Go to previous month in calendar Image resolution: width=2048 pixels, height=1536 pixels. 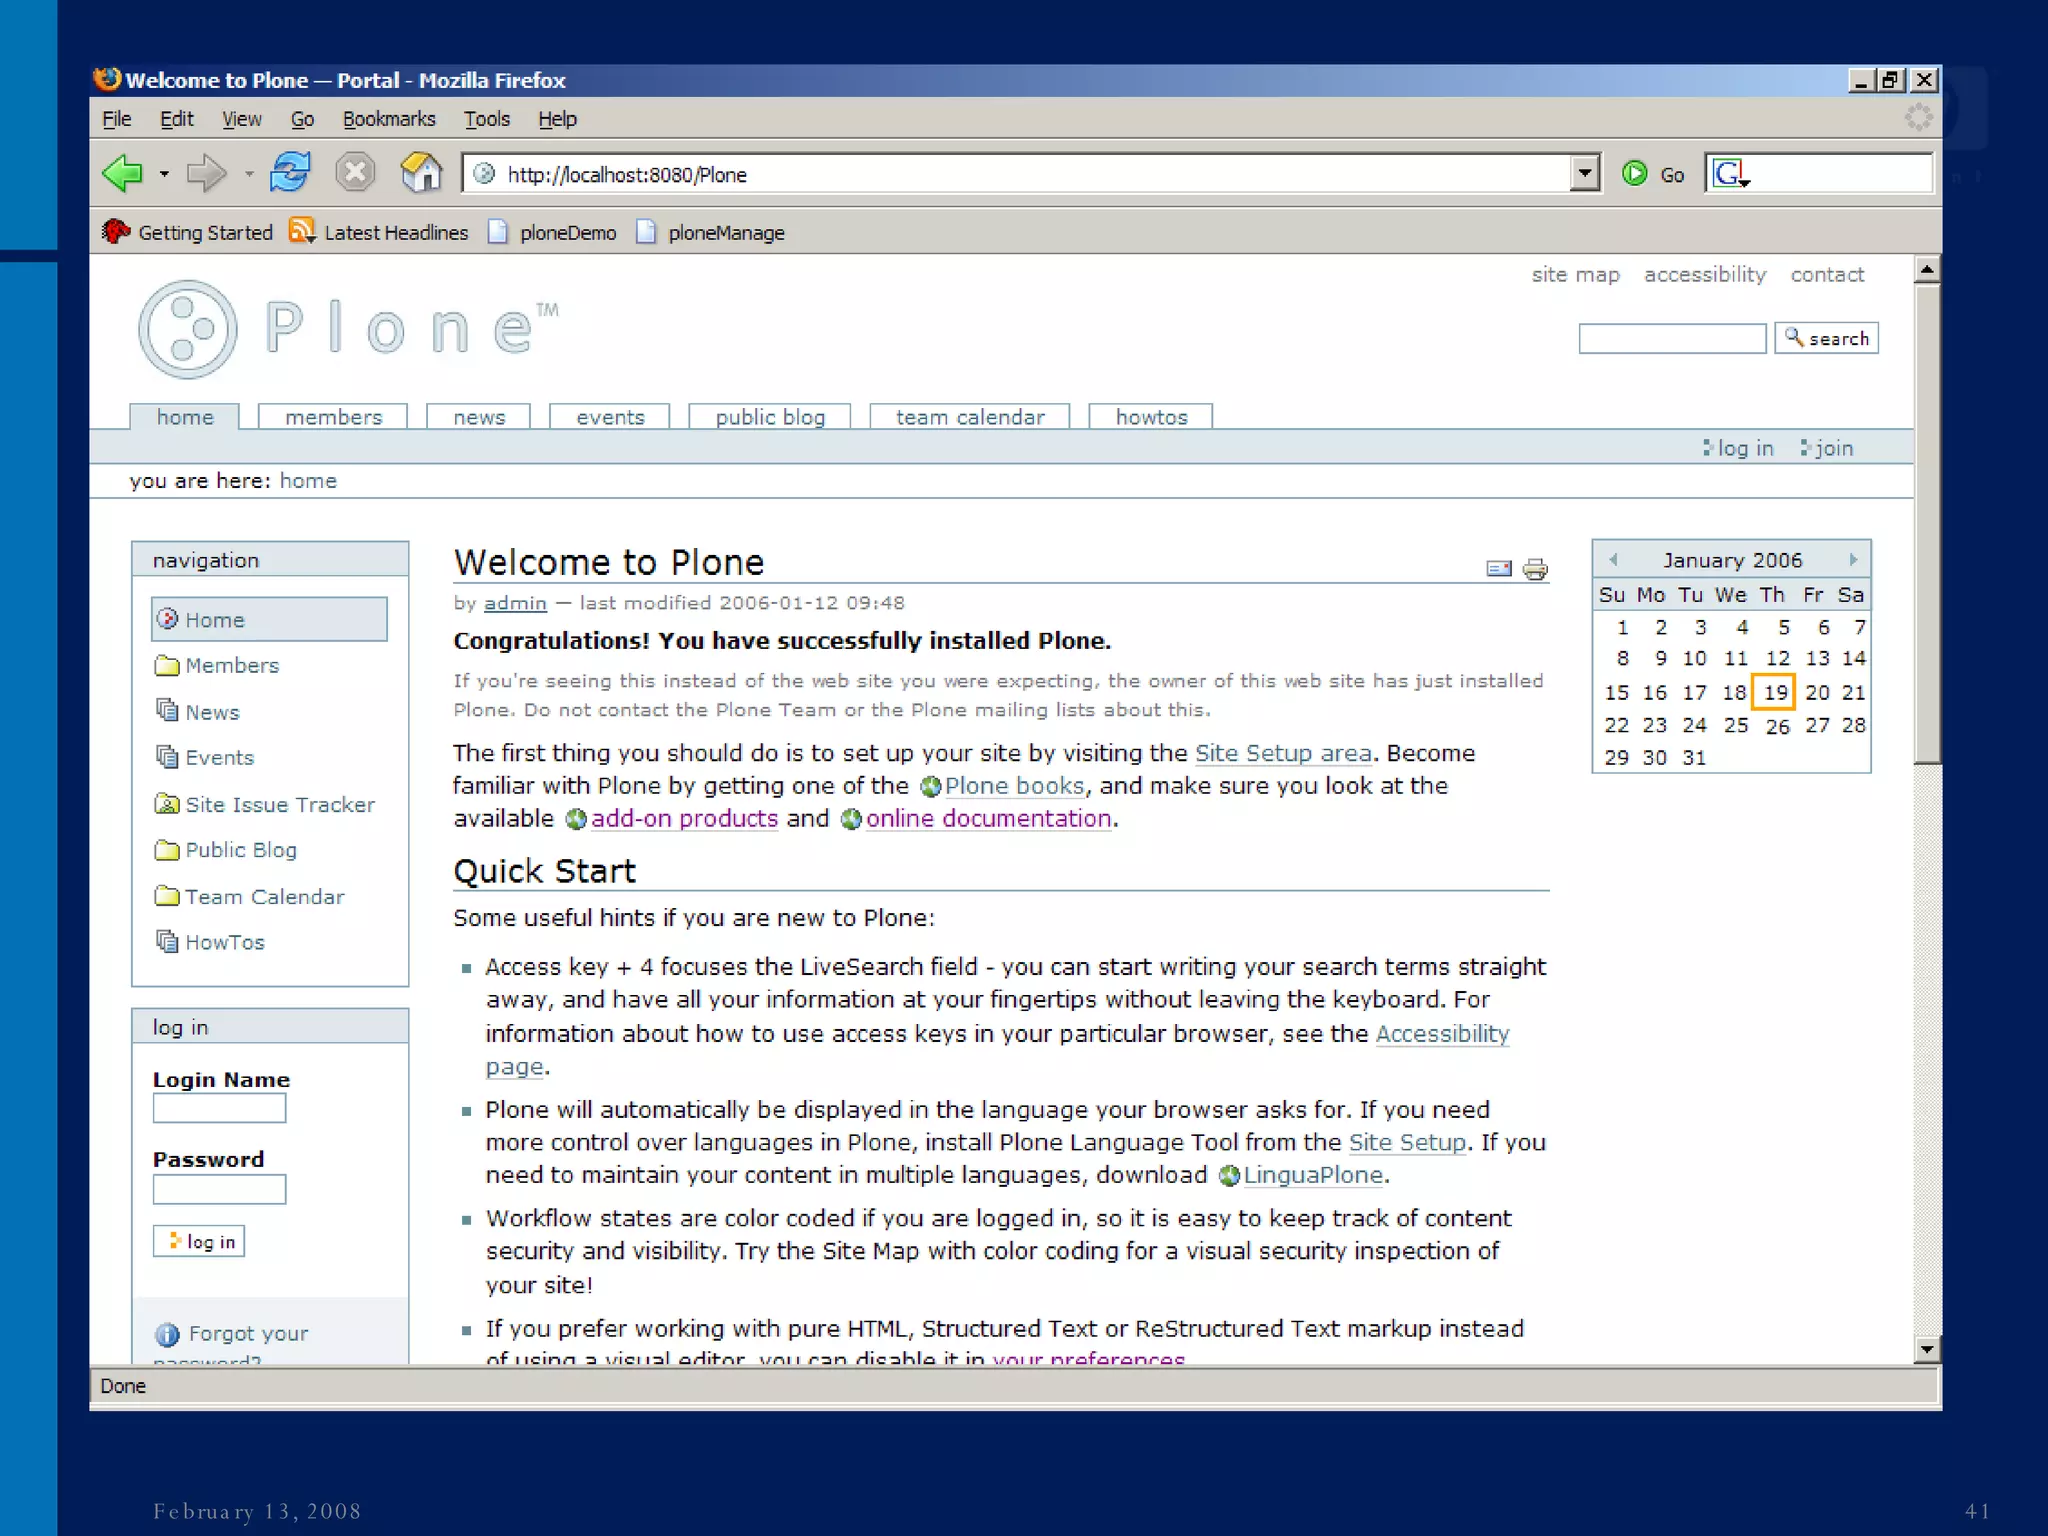(1613, 560)
